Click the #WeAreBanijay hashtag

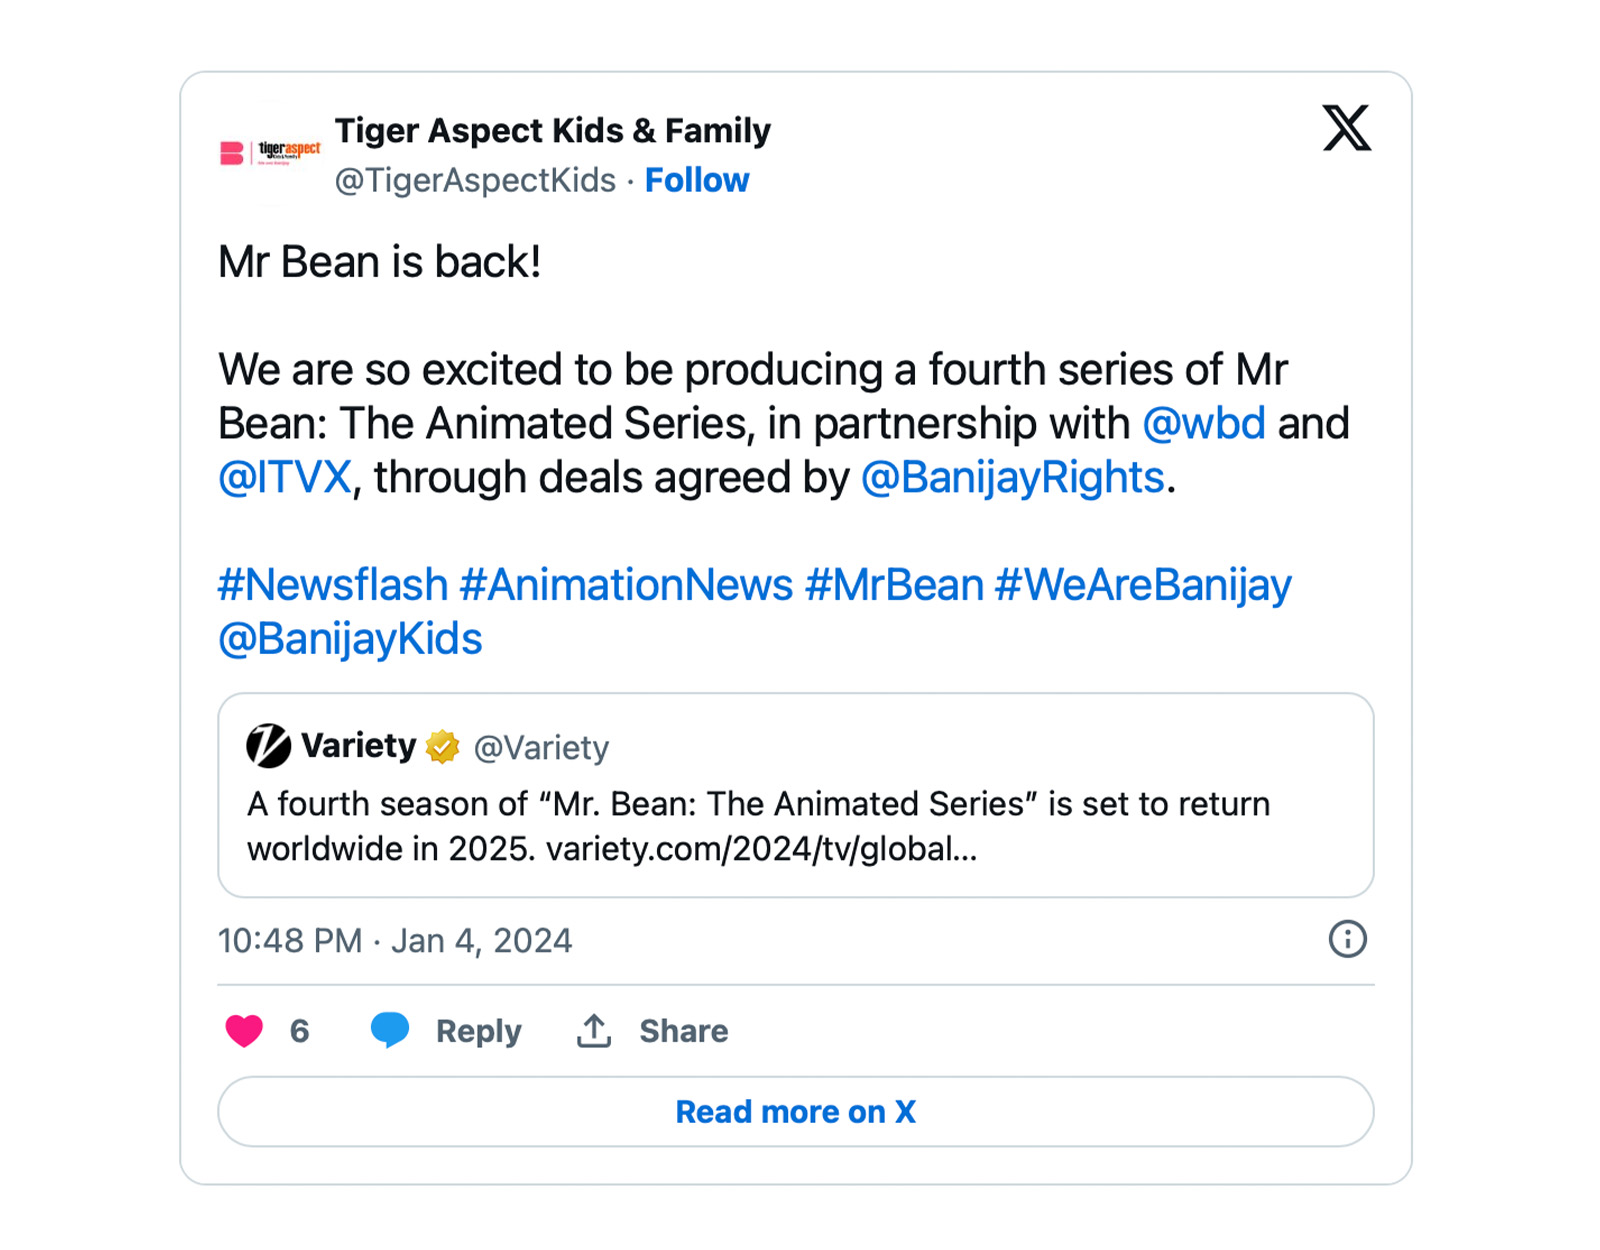pyautogui.click(x=1143, y=584)
